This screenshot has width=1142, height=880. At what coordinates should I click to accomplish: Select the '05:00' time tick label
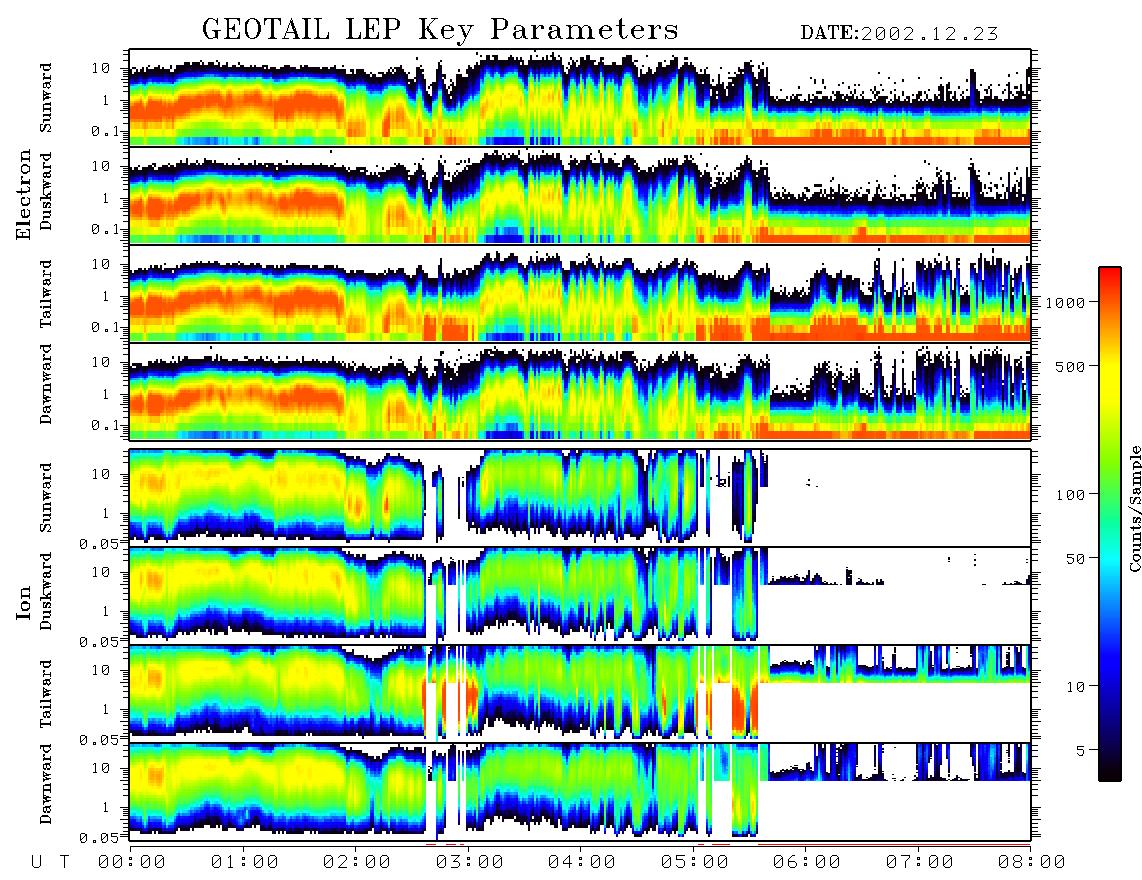(695, 863)
